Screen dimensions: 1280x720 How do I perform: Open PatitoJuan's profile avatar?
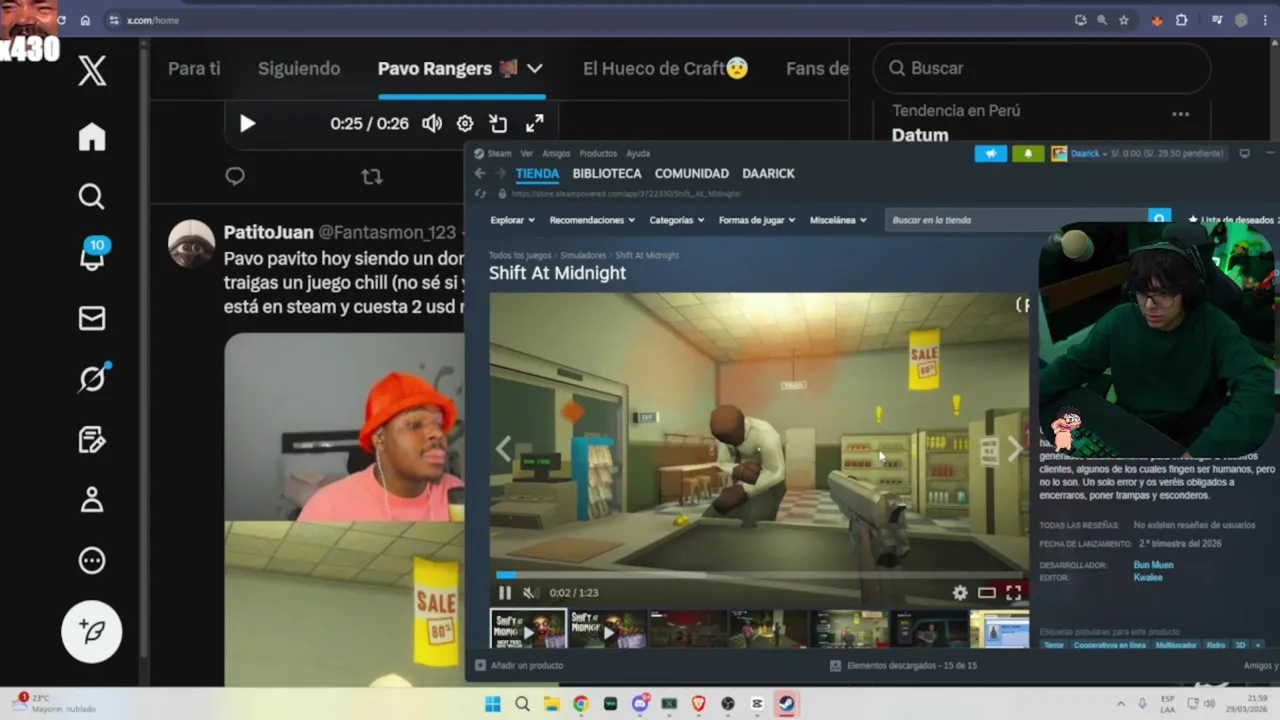[191, 244]
